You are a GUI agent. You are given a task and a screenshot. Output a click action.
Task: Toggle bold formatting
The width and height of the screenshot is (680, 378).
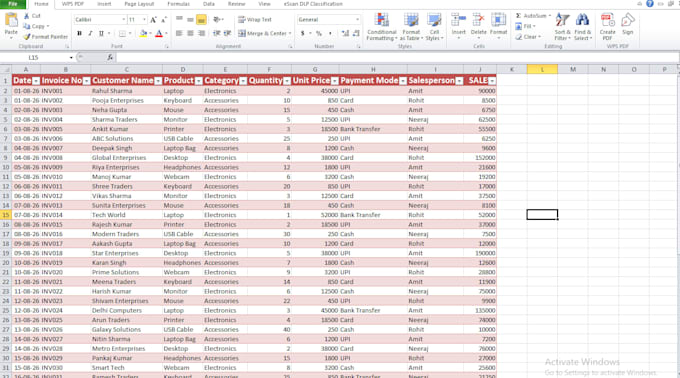click(x=79, y=33)
